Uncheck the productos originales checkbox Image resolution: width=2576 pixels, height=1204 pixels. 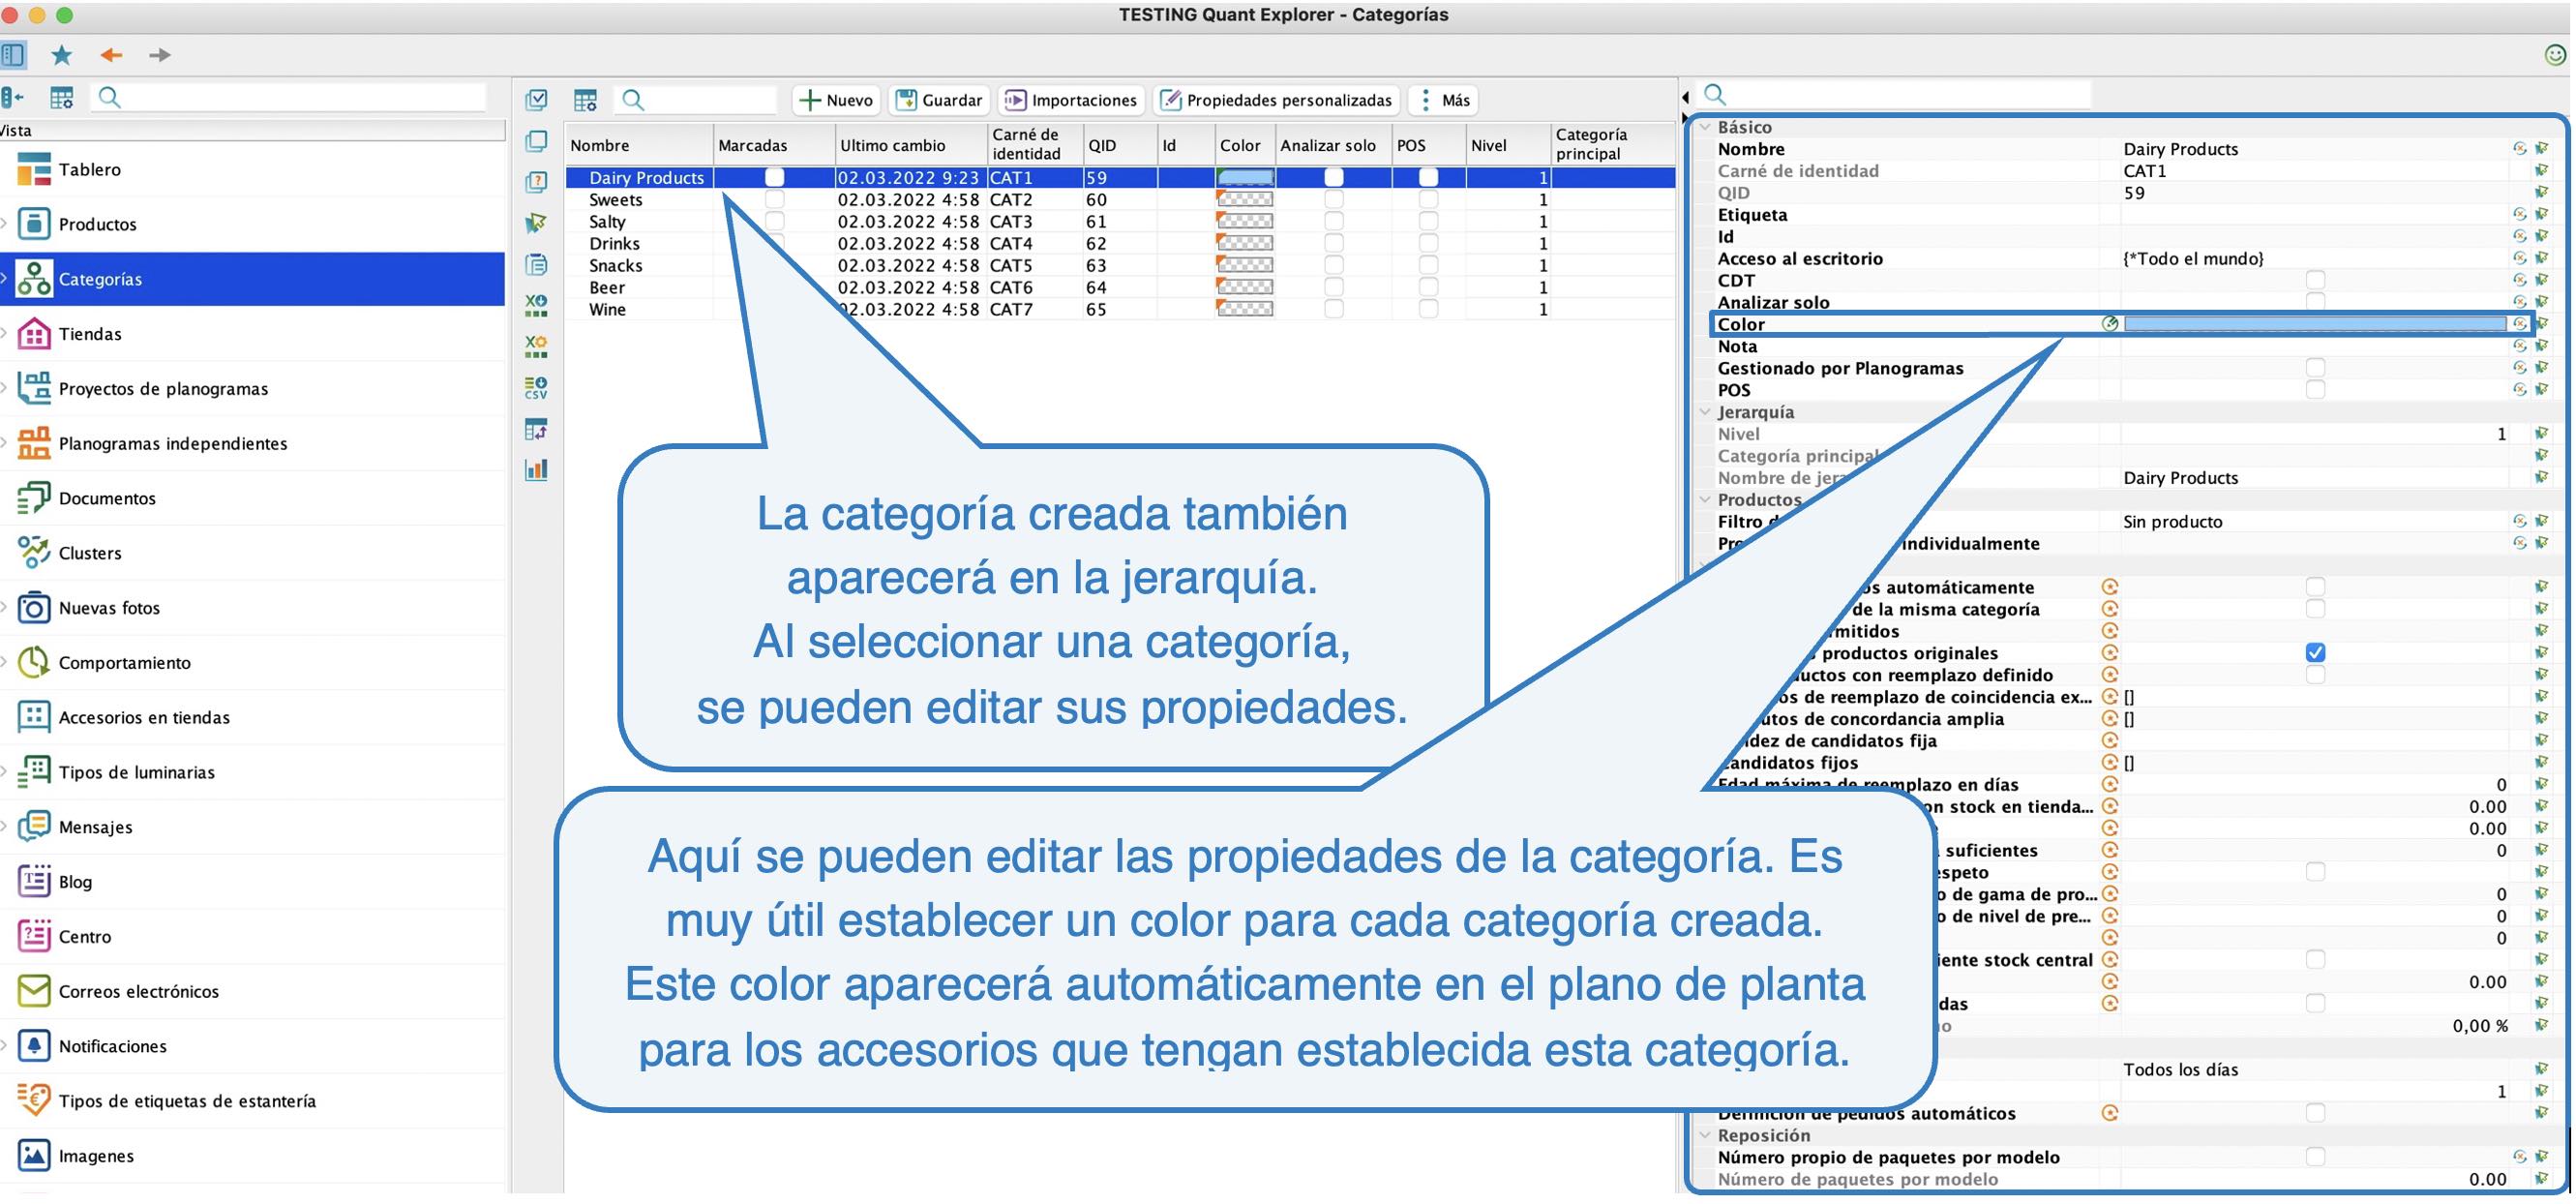[2315, 653]
